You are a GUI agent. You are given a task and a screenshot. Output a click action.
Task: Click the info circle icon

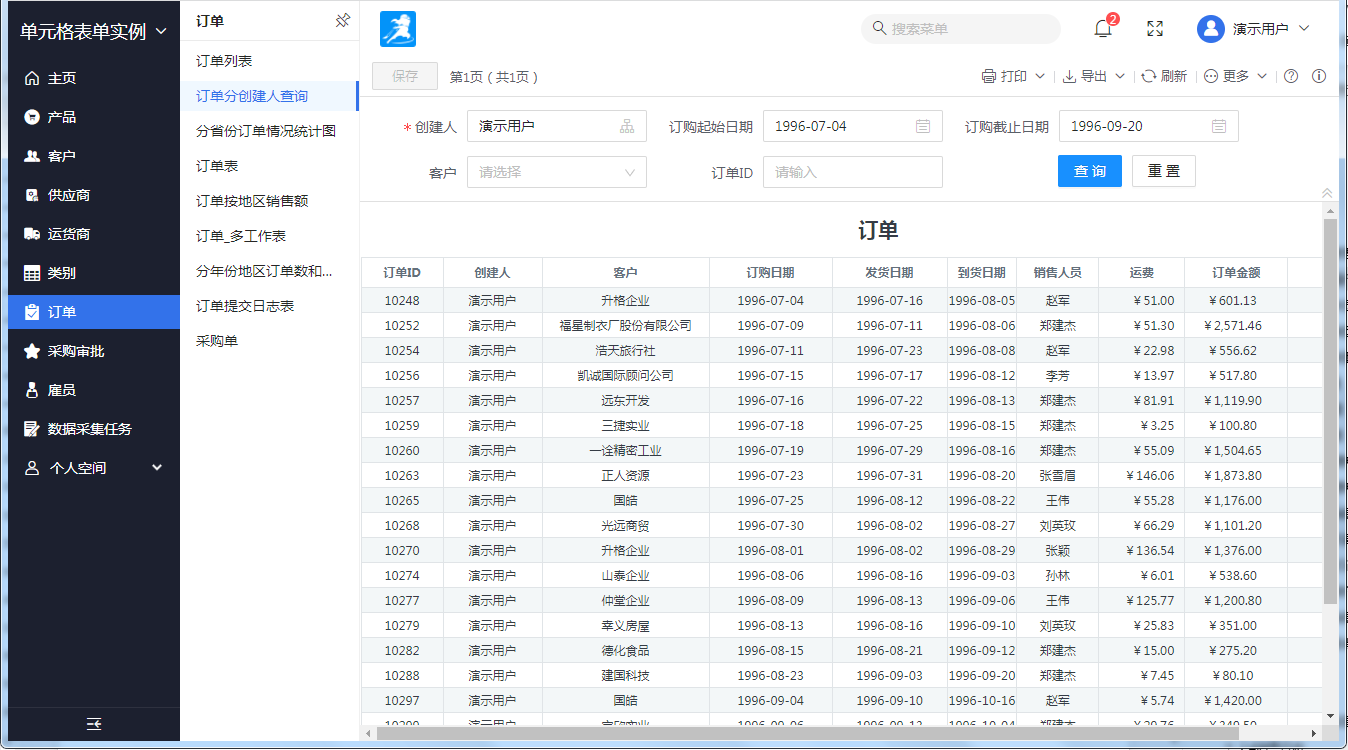1319,76
